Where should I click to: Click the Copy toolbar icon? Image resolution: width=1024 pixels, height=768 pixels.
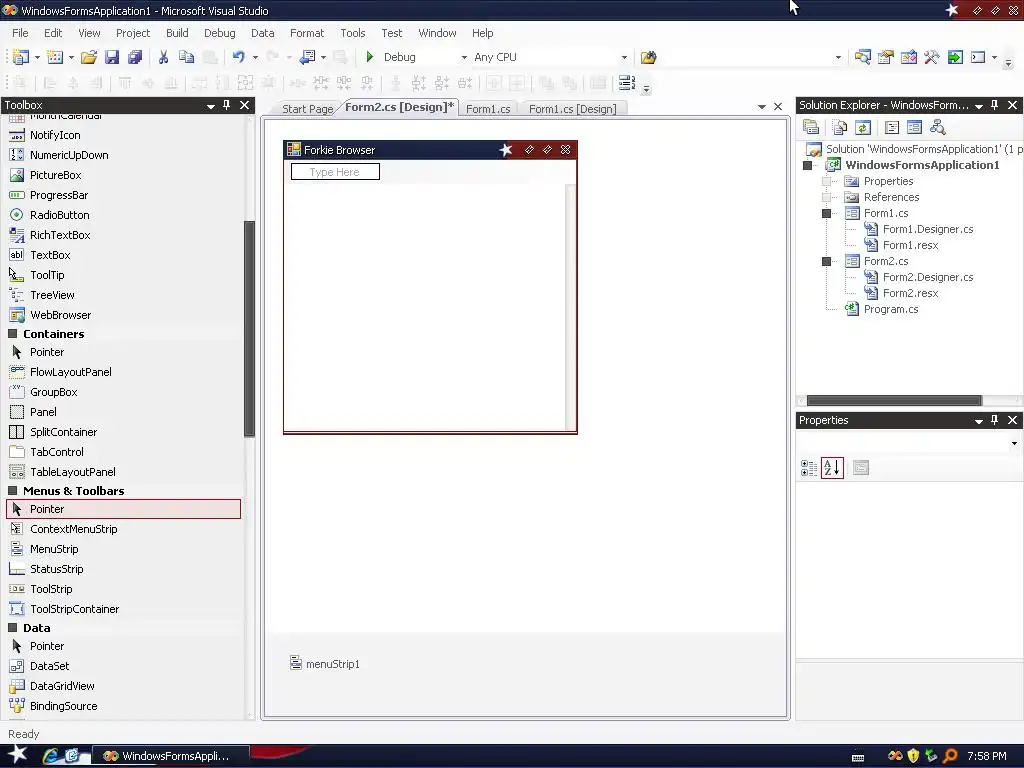pos(186,57)
